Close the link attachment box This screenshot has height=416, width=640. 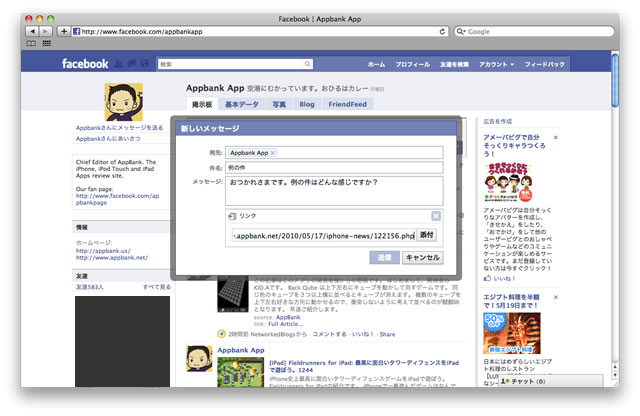436,216
